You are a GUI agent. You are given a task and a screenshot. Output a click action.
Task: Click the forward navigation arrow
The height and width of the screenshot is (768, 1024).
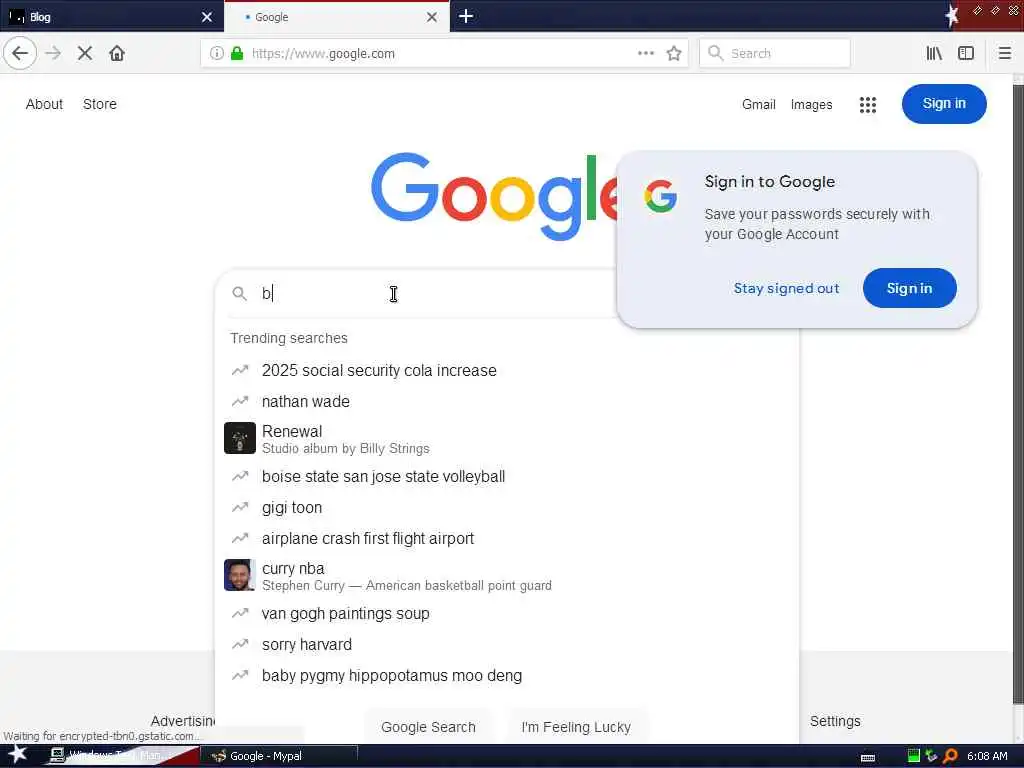point(54,54)
